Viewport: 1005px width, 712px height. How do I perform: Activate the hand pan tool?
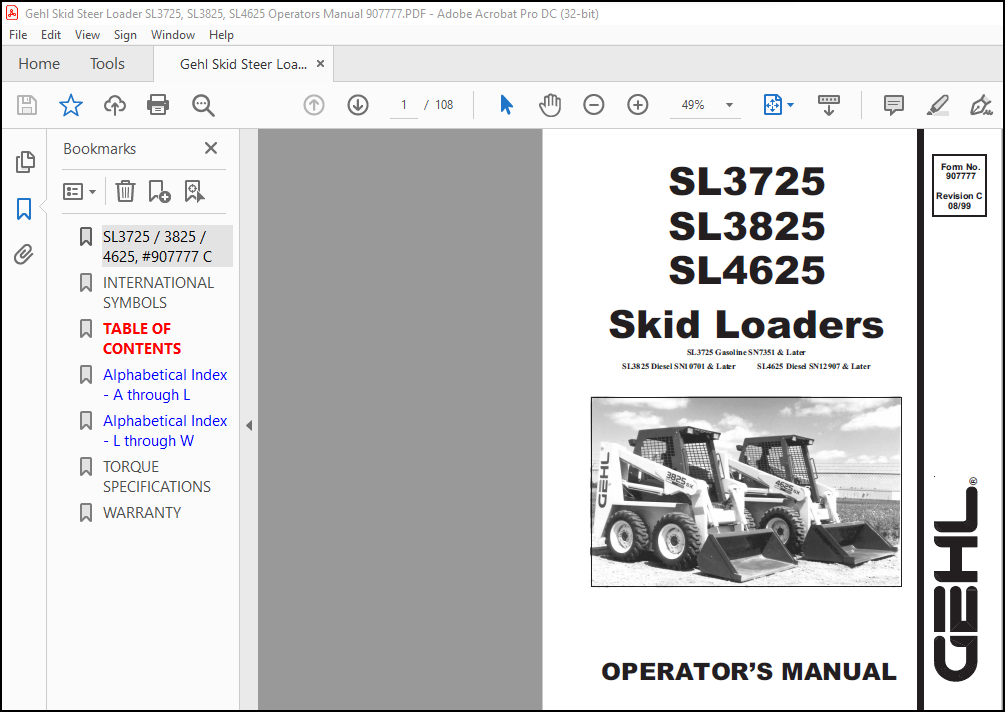point(550,104)
